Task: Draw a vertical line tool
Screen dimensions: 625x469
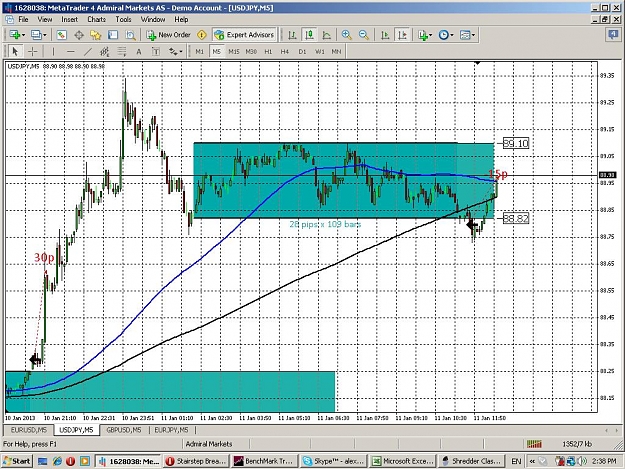Action: (53, 51)
